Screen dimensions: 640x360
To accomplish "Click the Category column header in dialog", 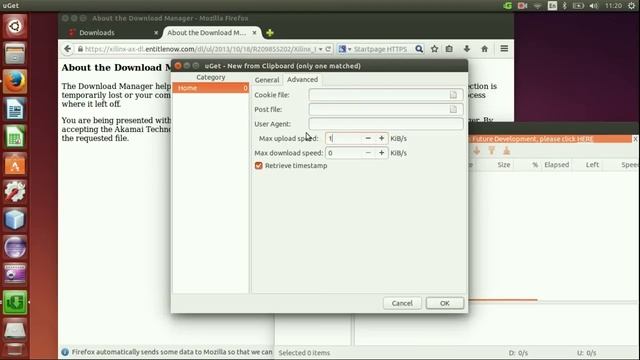I will pos(211,77).
